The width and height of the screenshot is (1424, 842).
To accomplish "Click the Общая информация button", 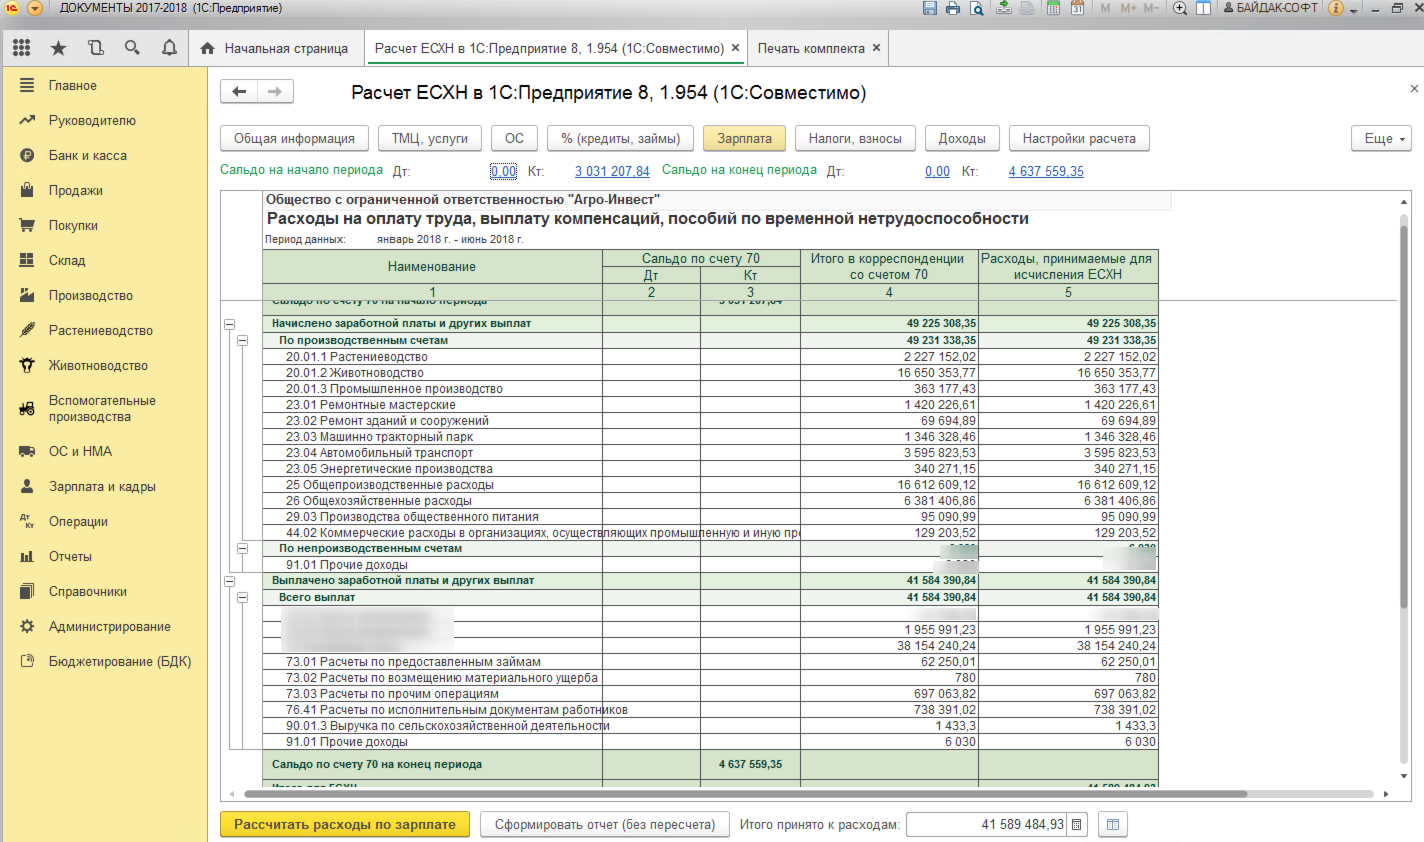I will [x=294, y=138].
